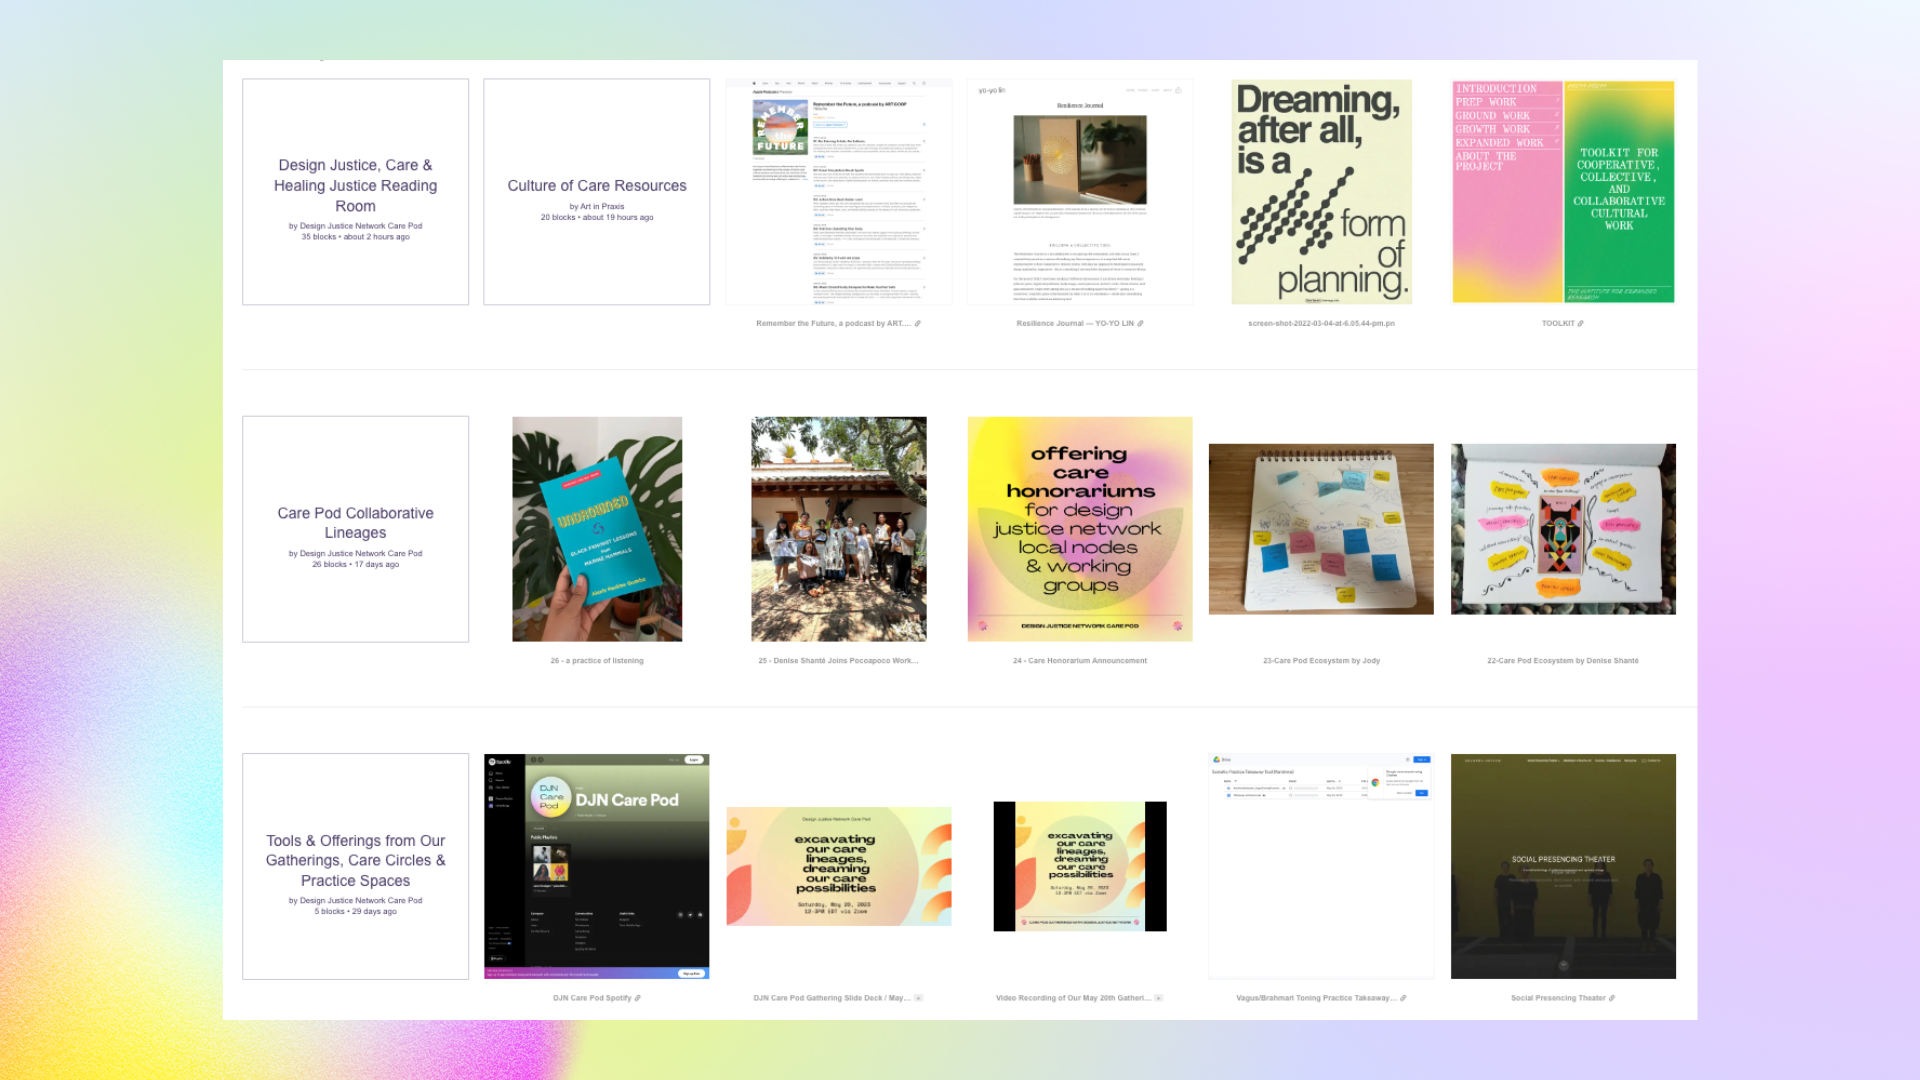Screen dimensions: 1920x1080
Task: Click link icon beside Social Presencing Theater
Action: coord(1611,998)
